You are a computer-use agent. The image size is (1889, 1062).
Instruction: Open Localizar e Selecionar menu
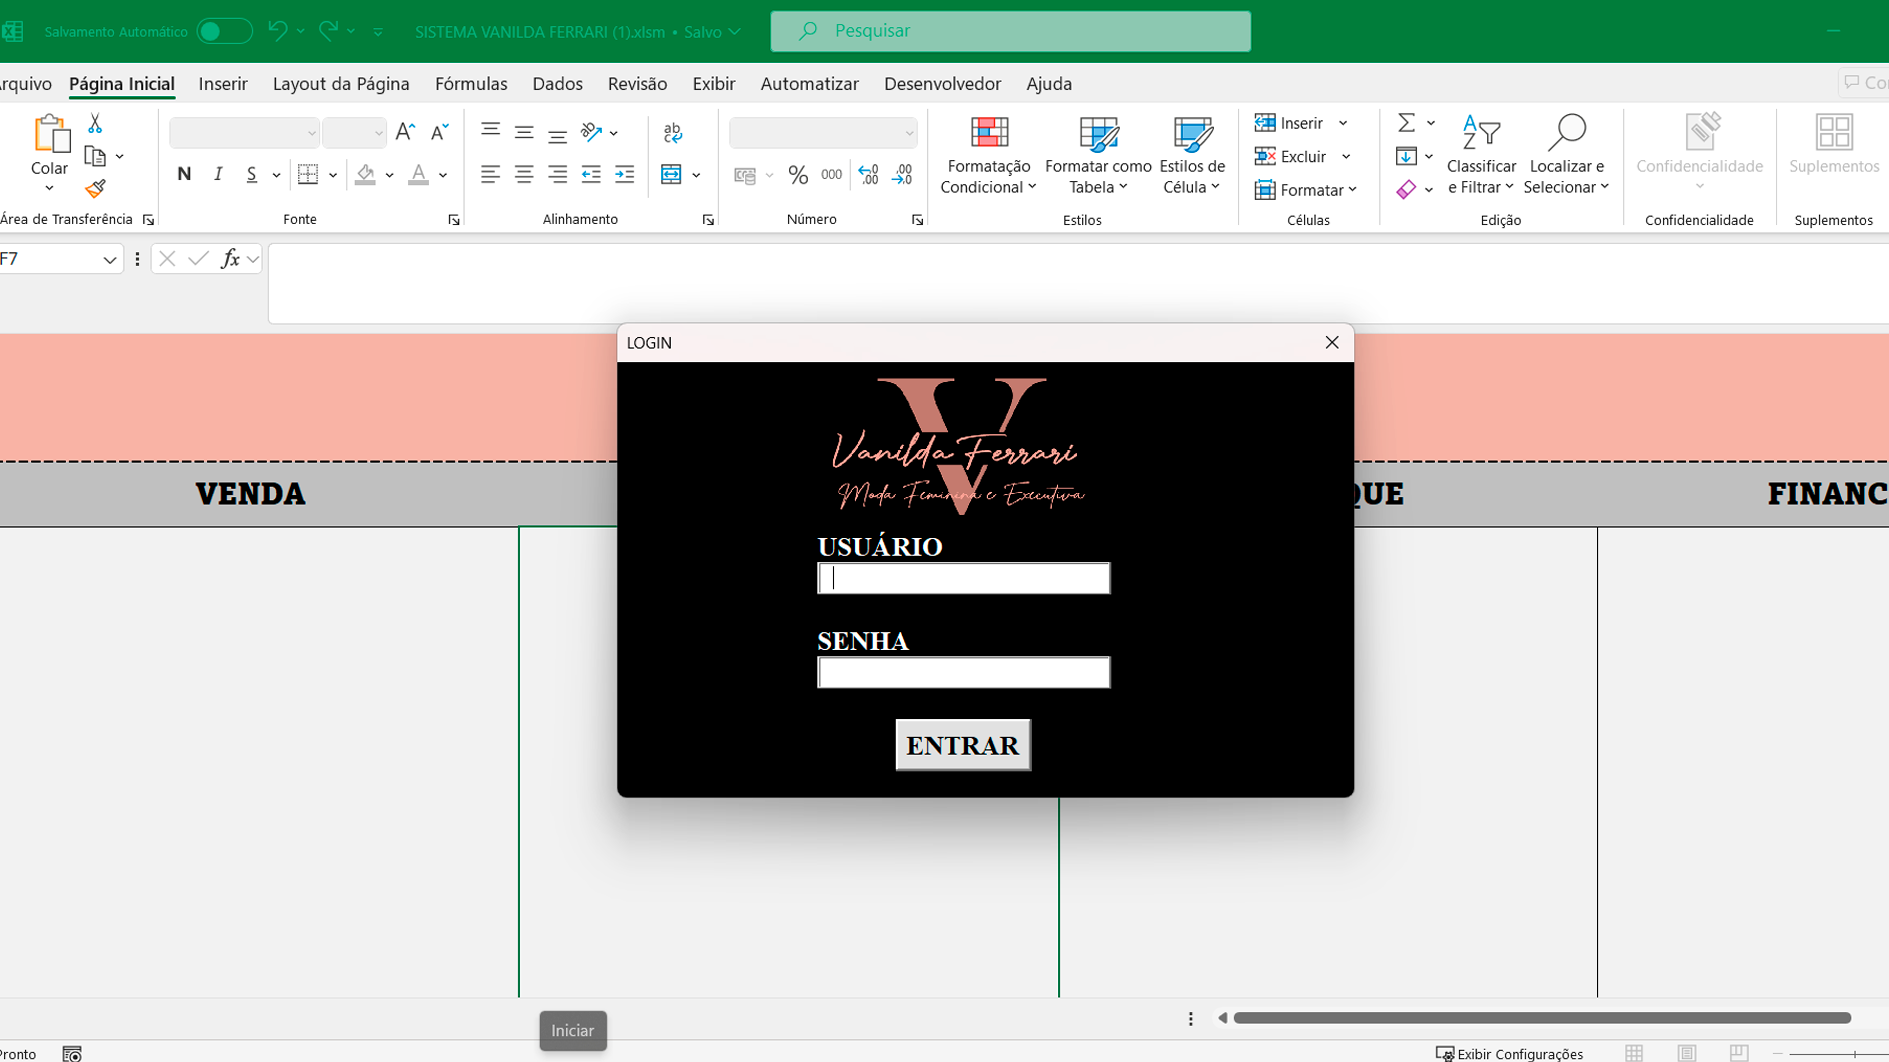[x=1566, y=155]
